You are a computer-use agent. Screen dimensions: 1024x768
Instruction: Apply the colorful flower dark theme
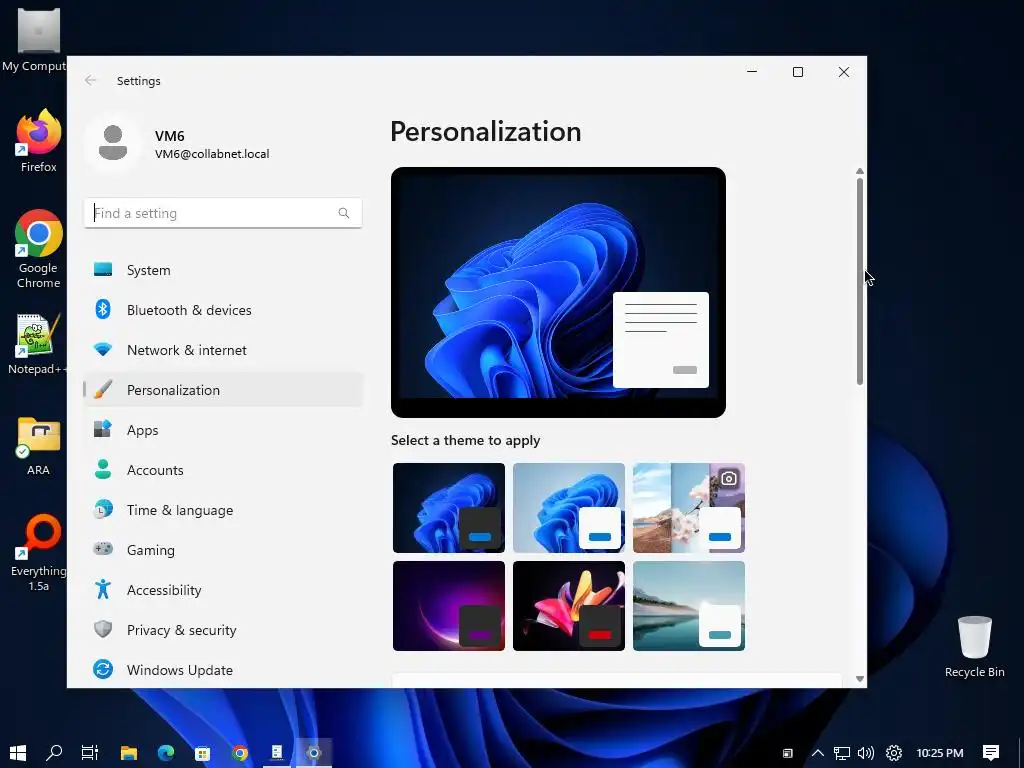569,605
